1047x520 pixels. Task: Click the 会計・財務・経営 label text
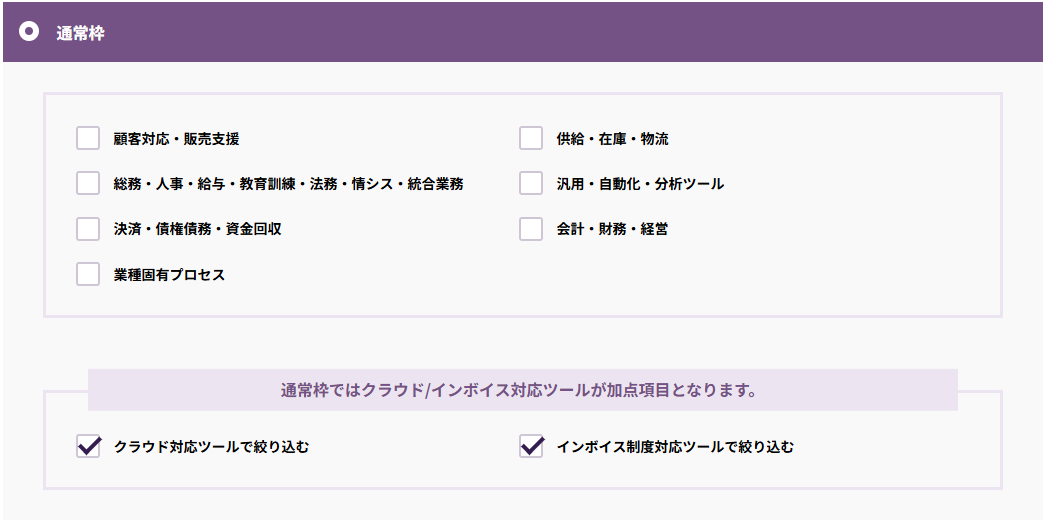612,229
